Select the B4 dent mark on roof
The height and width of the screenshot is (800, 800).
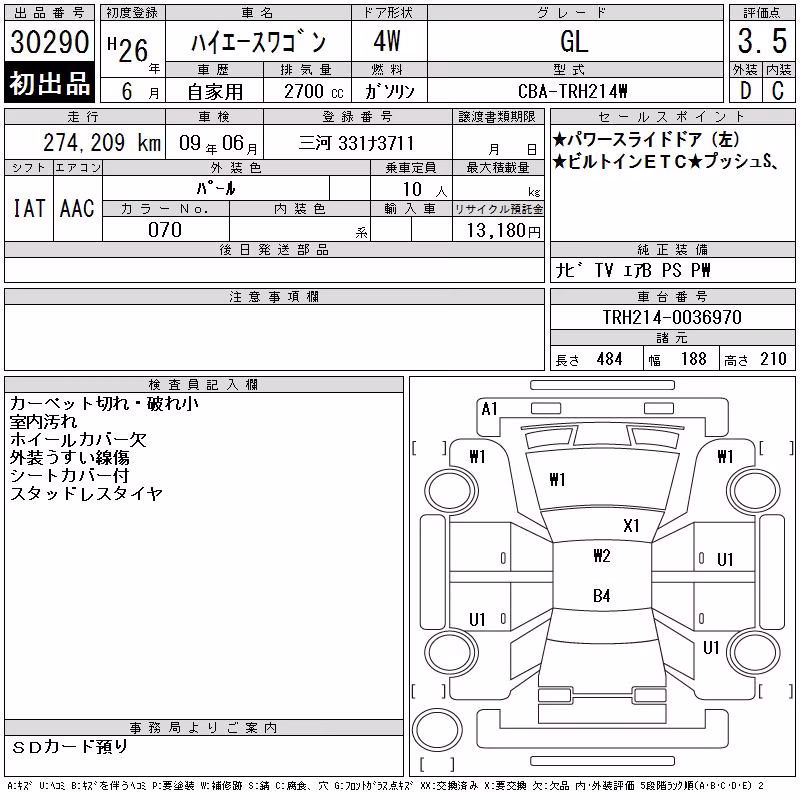point(602,595)
